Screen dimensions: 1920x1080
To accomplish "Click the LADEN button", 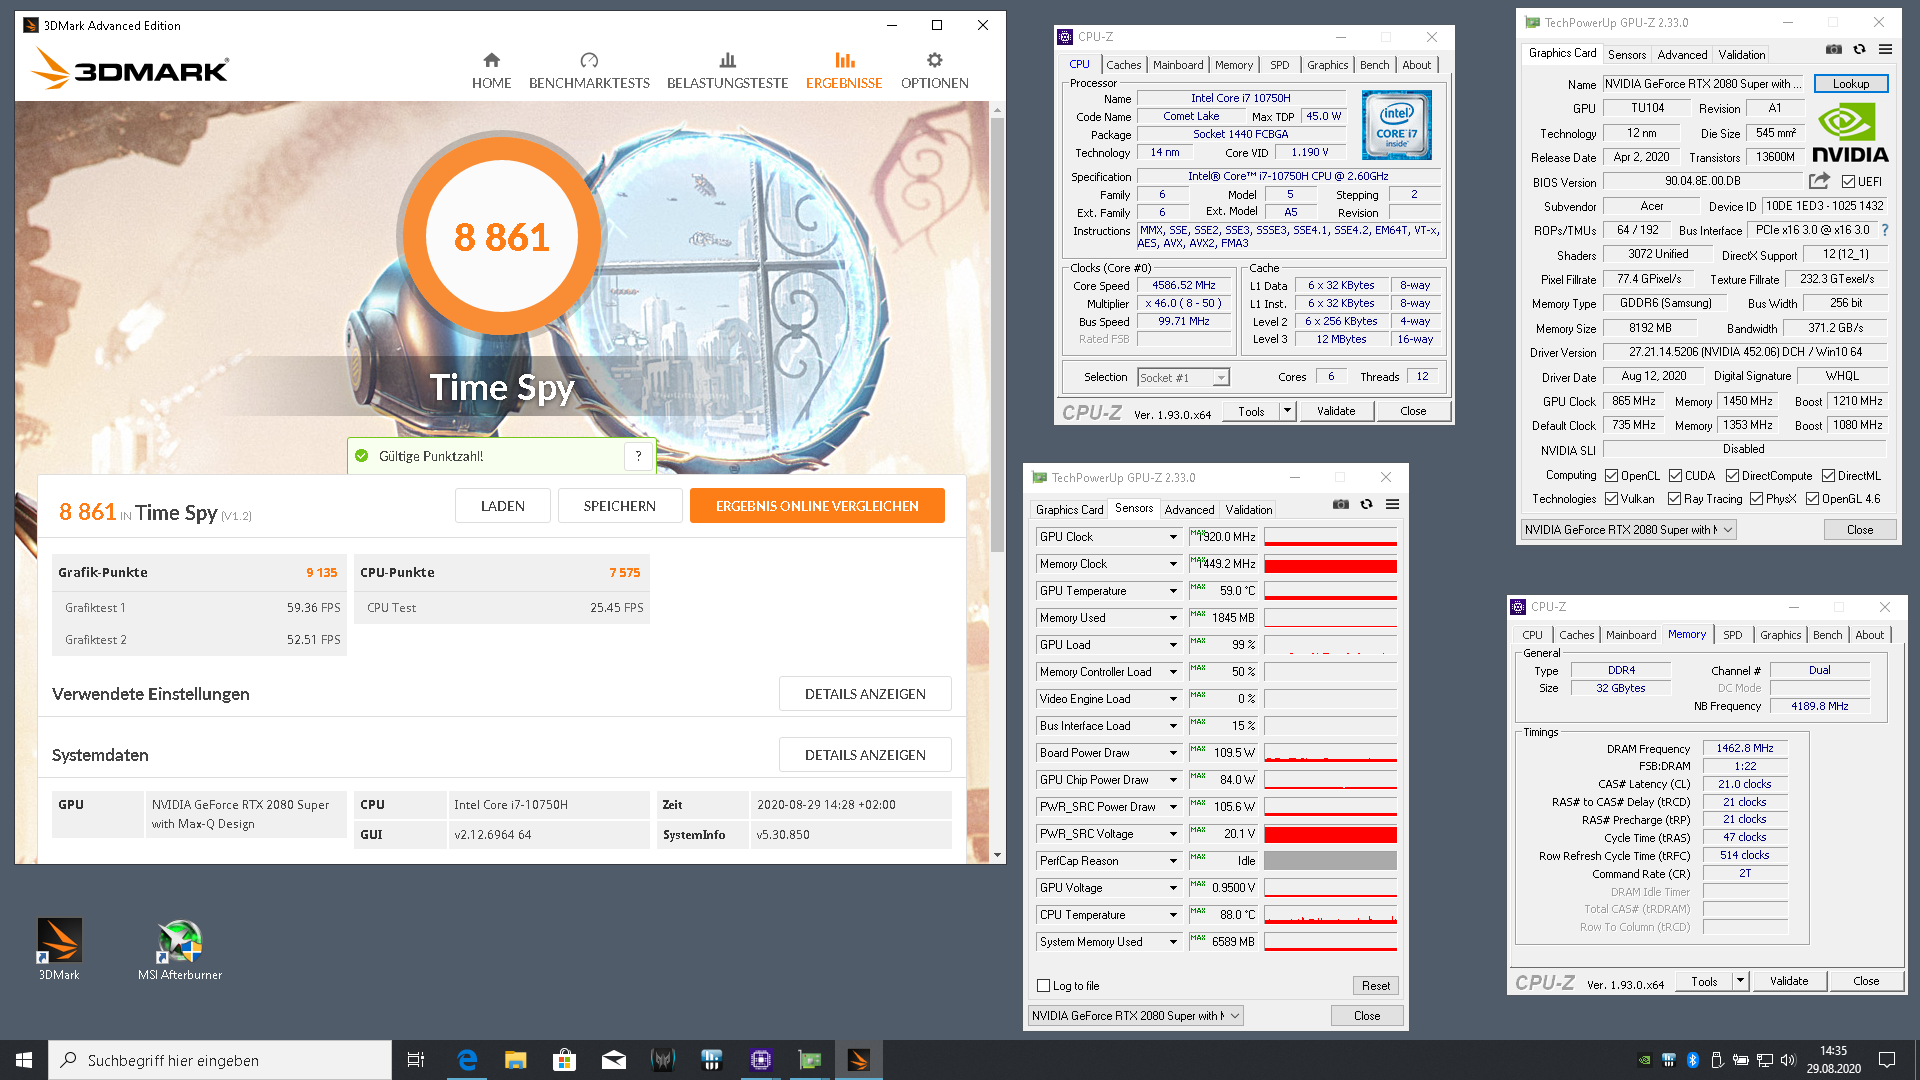I will tap(502, 506).
